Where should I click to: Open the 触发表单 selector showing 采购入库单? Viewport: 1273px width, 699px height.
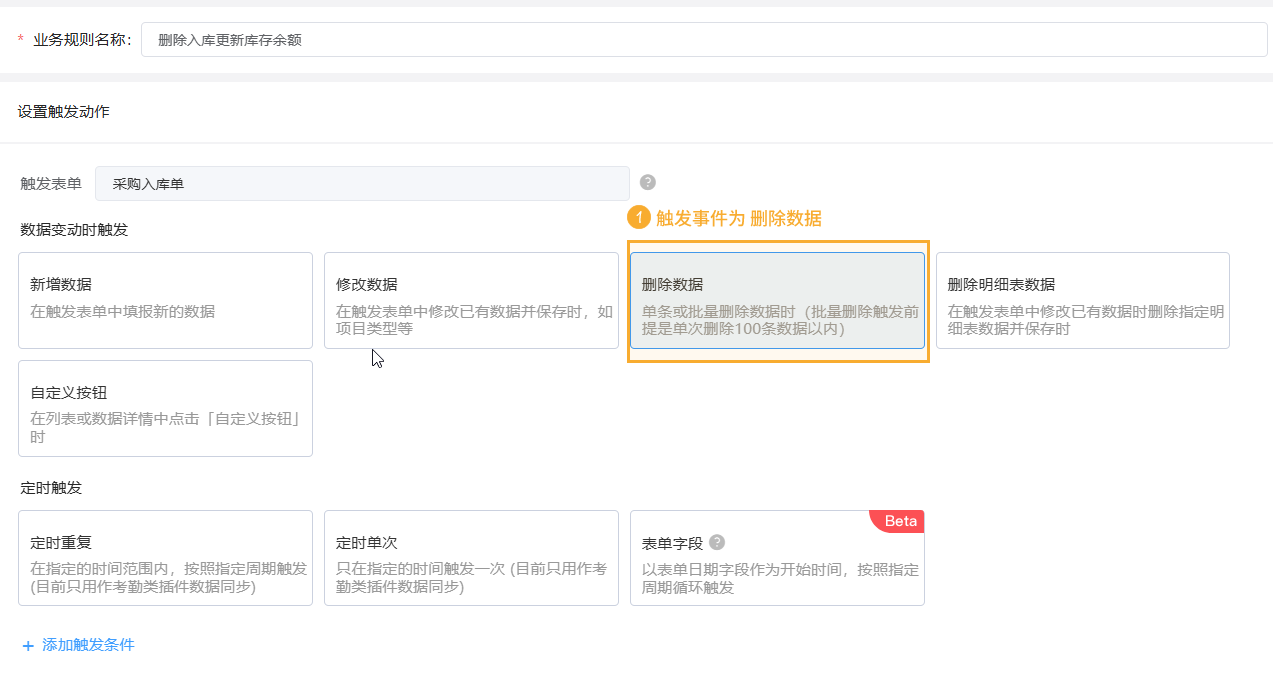pos(362,184)
